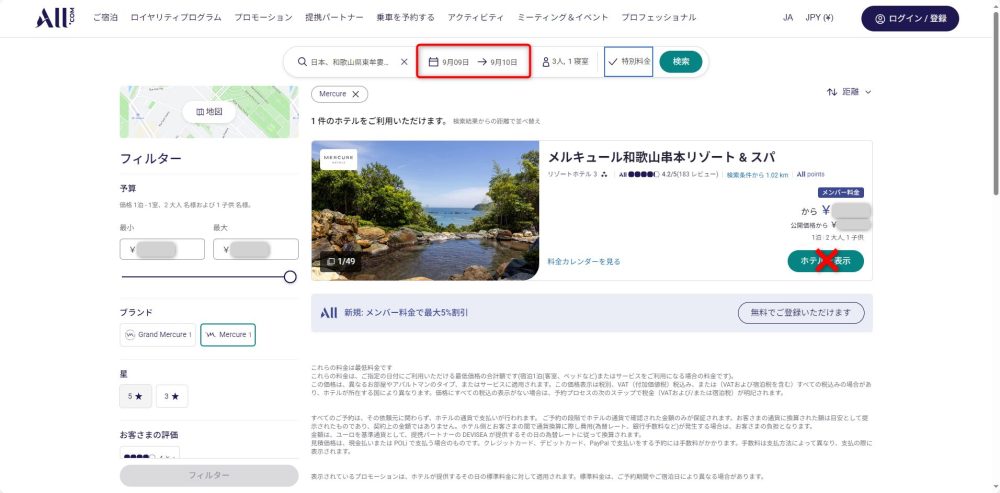Click the Mercure Hotels logo badge on photo

tap(339, 159)
